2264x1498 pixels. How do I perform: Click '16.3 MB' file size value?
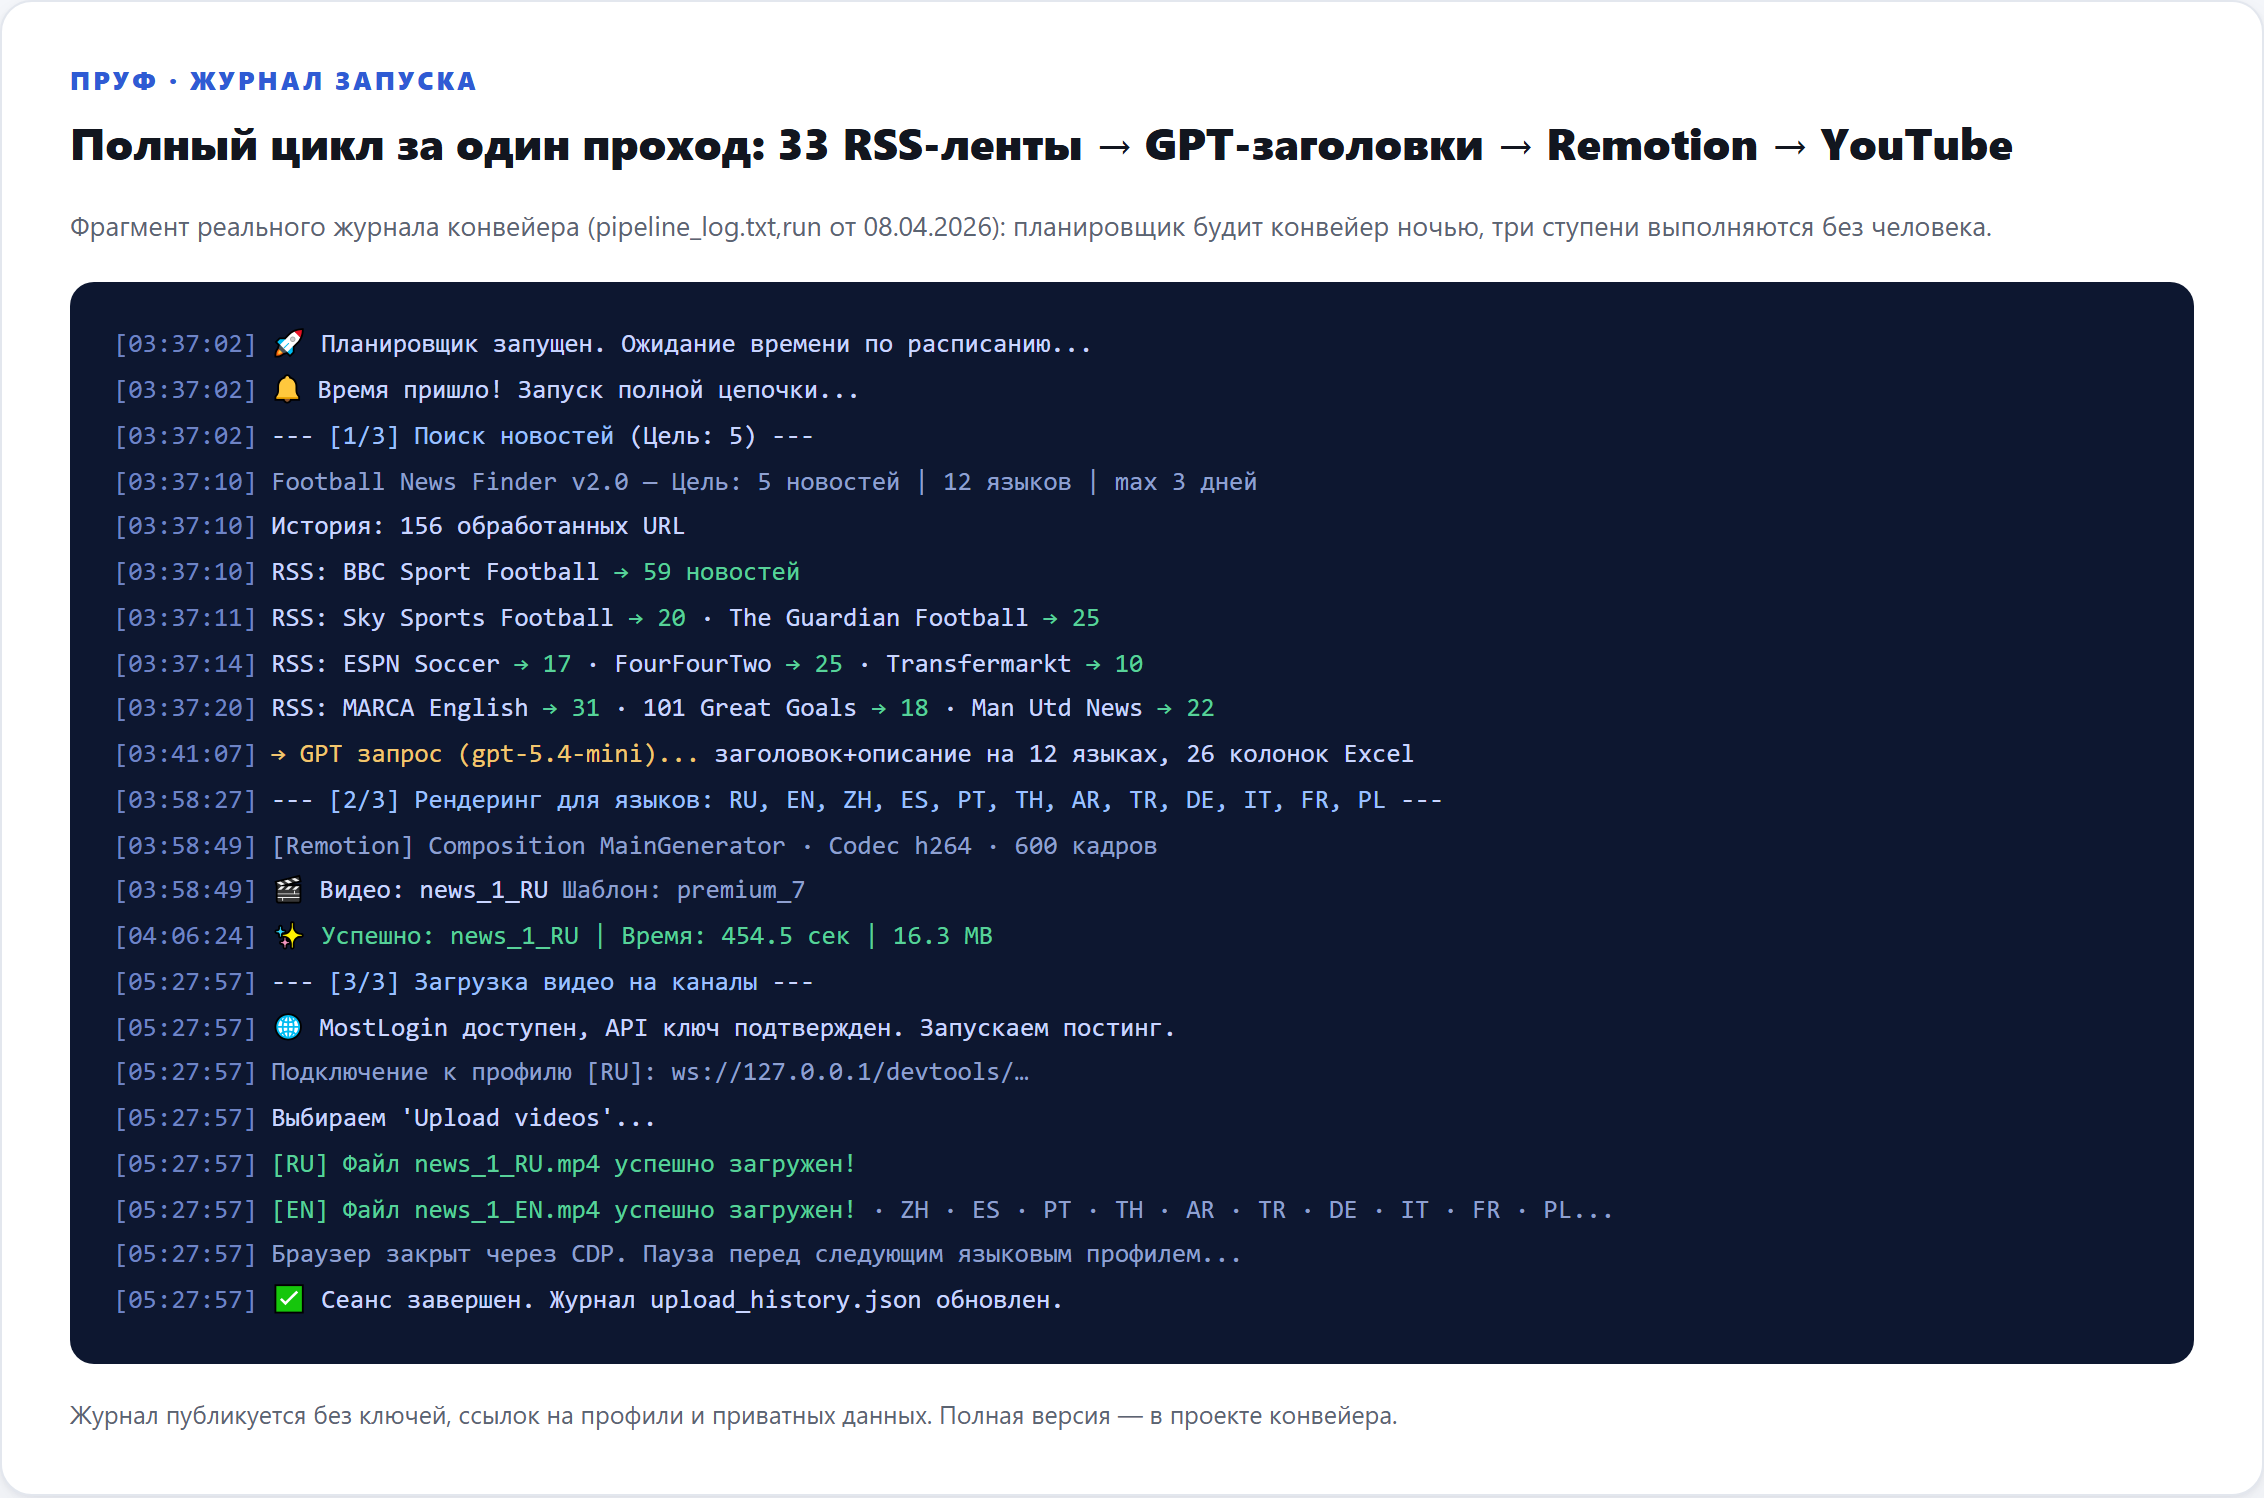point(942,936)
